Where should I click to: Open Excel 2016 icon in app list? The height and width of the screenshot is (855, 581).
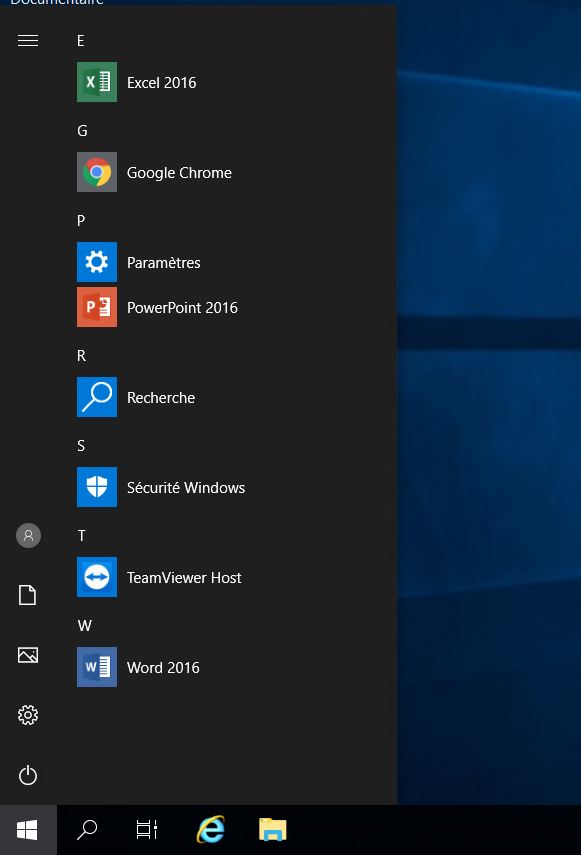click(x=96, y=82)
